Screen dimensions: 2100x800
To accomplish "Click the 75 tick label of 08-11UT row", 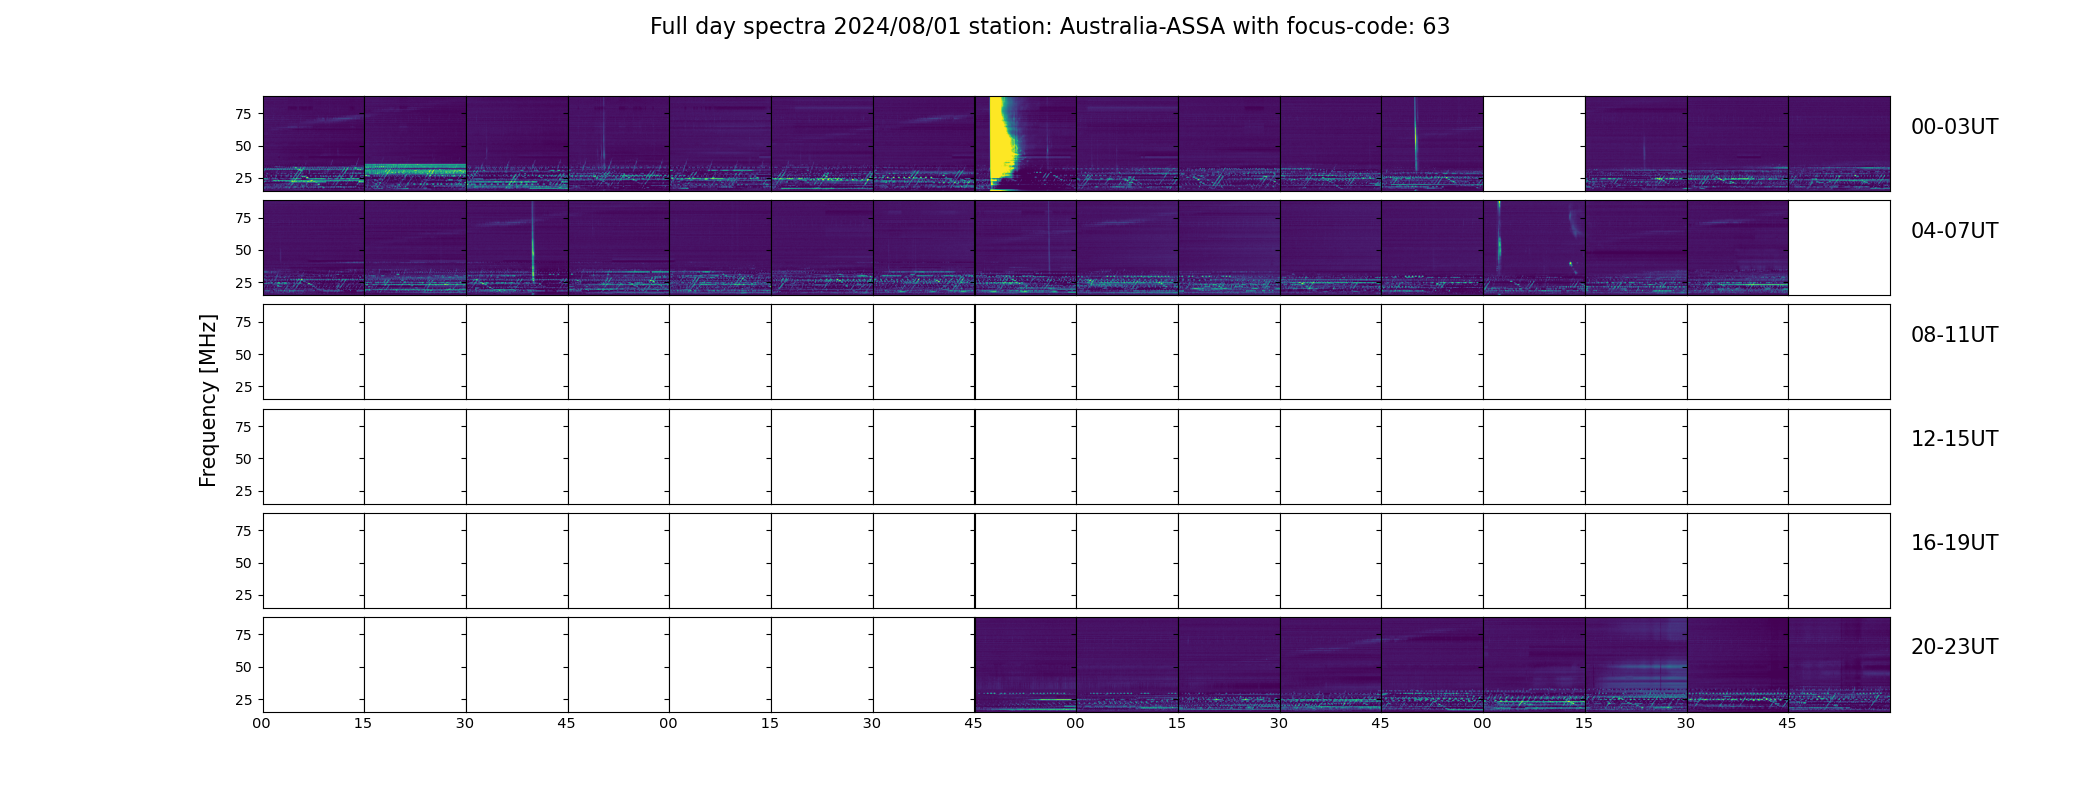I will (243, 322).
